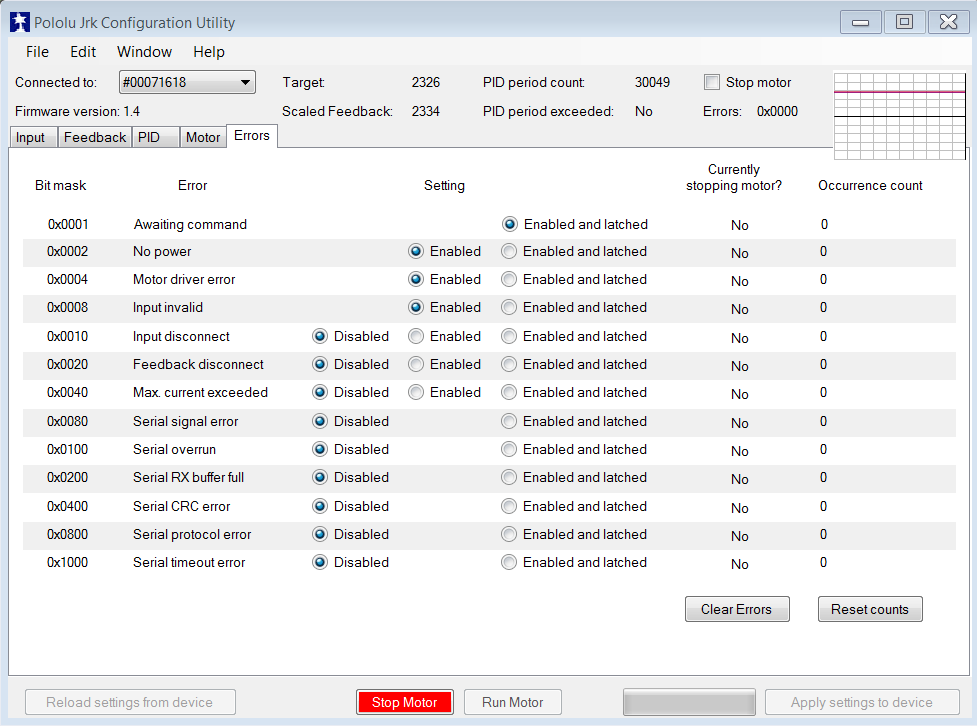Switch to the PID tab
Screen dimensions: 977x726
coord(149,138)
